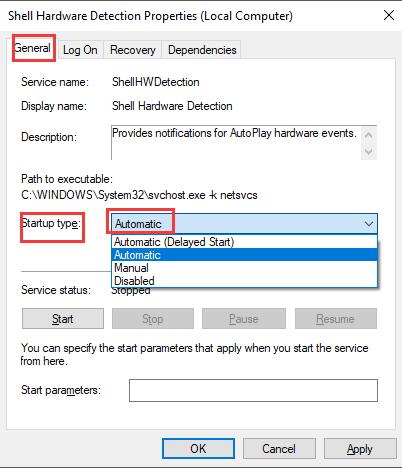Choose the highlighted Automatic option
Viewport: 402px width, 468px height.
244,255
